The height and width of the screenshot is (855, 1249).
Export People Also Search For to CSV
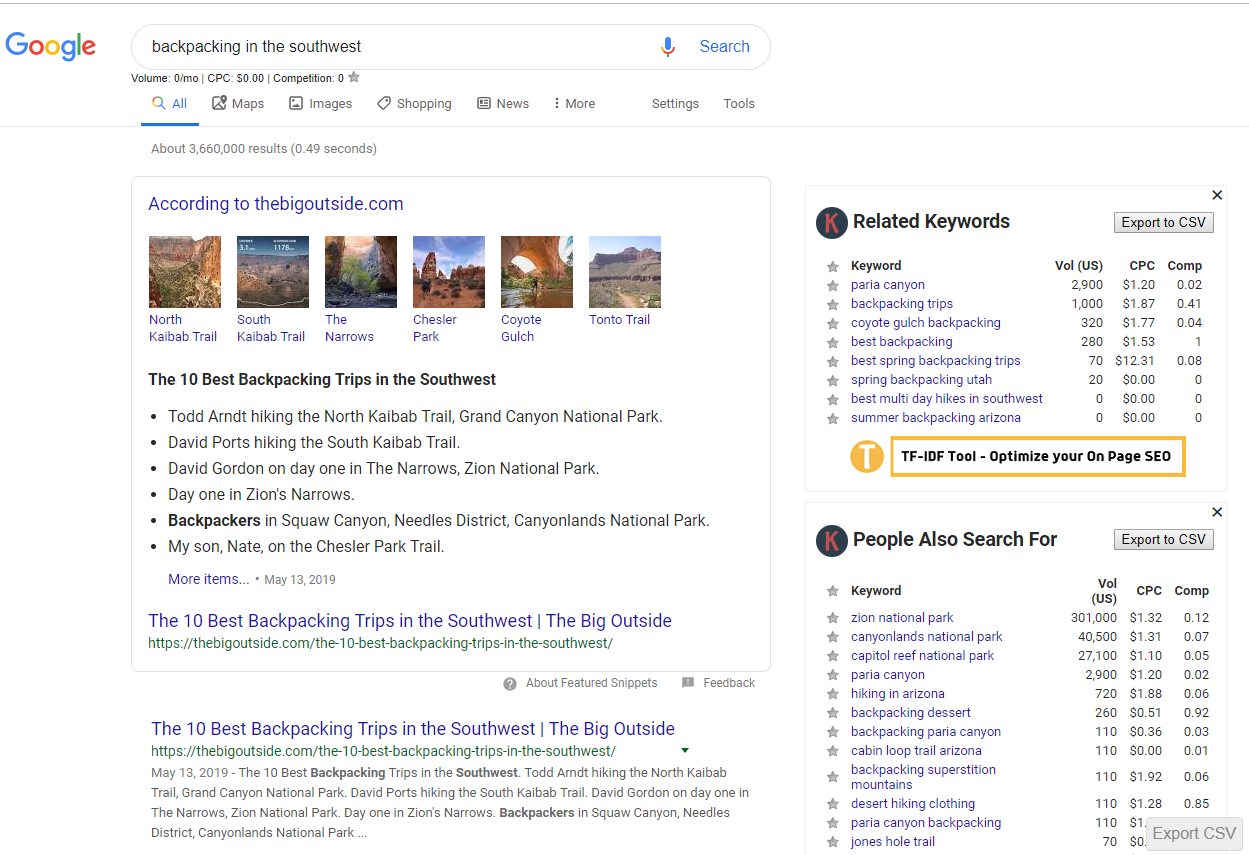[x=1164, y=540]
